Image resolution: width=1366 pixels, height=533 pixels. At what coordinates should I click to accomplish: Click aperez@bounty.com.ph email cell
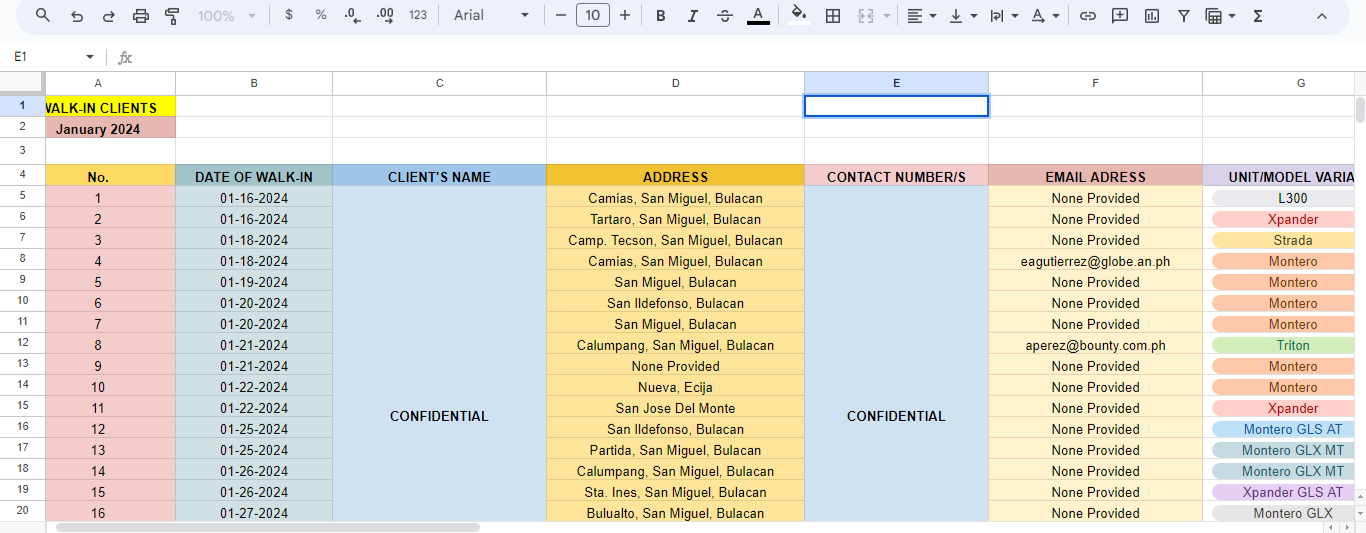point(1095,345)
